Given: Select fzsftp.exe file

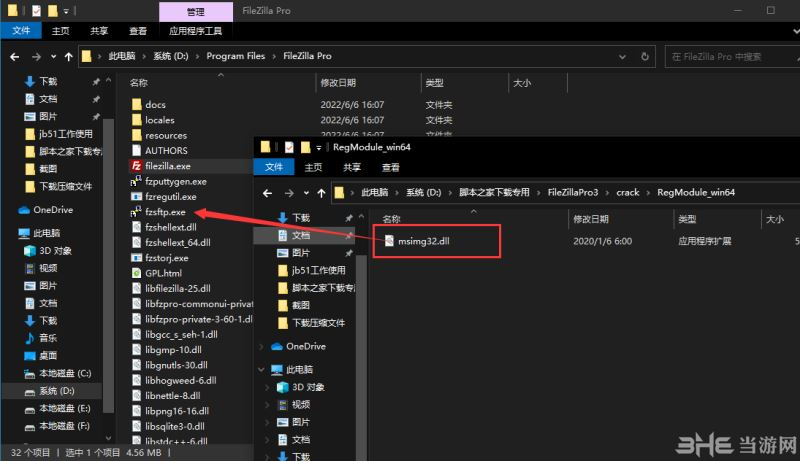Looking at the screenshot, I should [165, 212].
